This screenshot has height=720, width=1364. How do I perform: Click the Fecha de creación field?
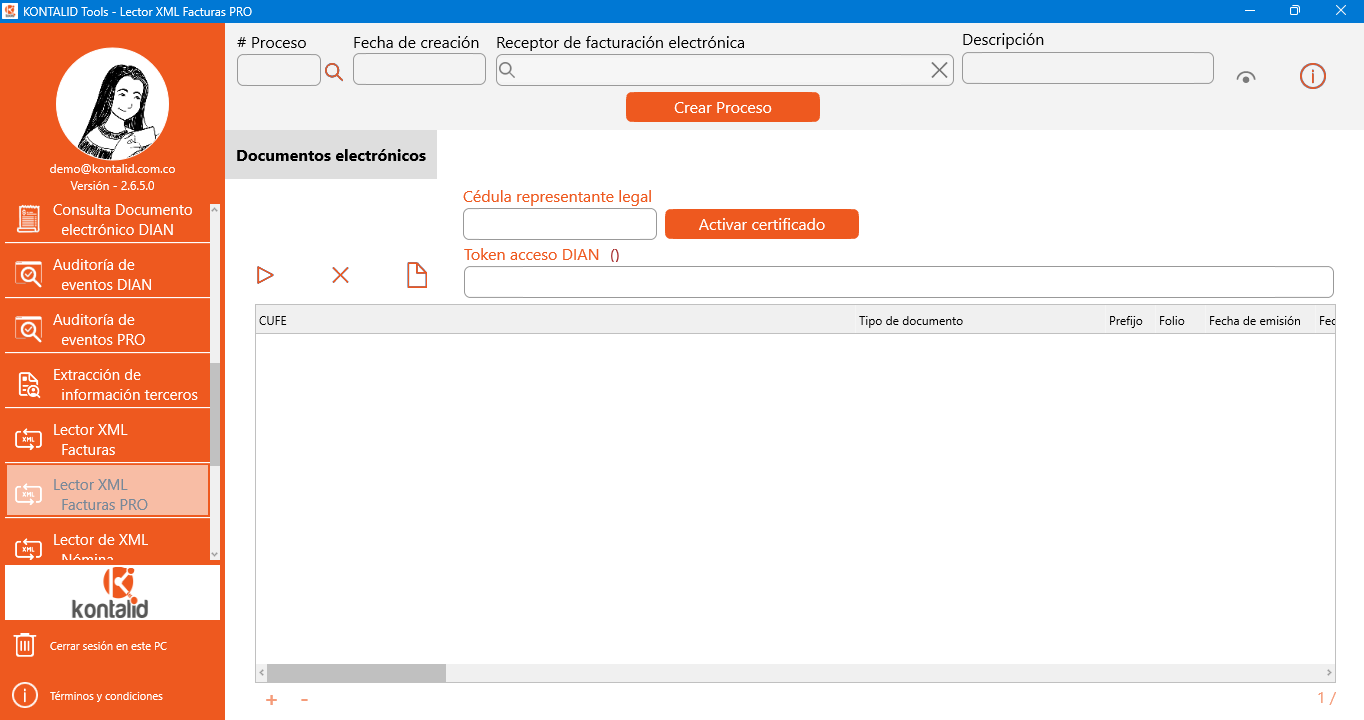[419, 69]
